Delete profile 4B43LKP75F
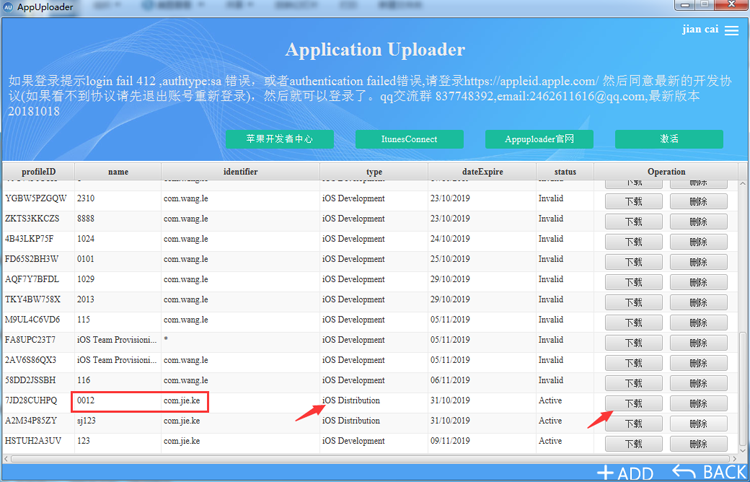This screenshot has width=750, height=482. [x=698, y=241]
